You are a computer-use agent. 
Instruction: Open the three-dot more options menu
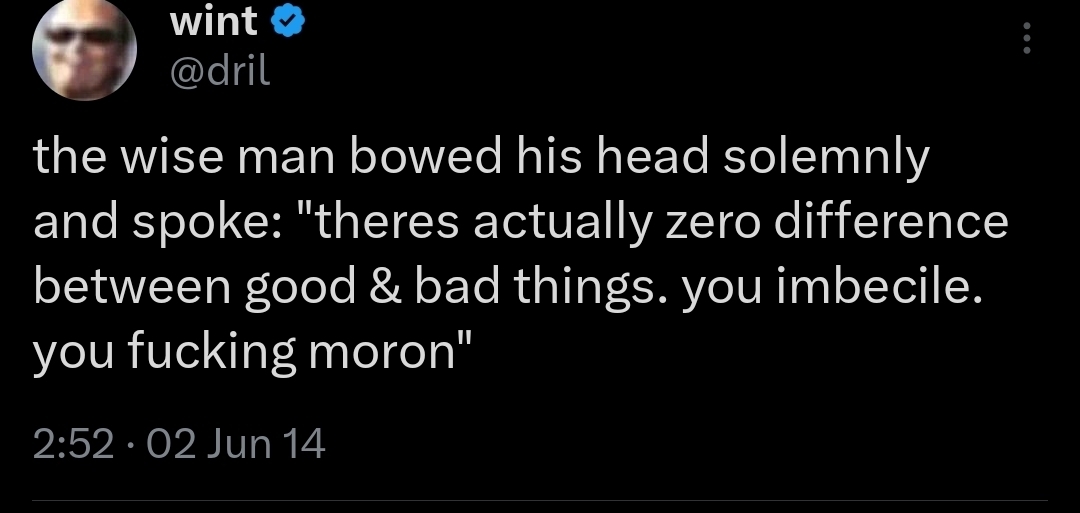(1024, 39)
